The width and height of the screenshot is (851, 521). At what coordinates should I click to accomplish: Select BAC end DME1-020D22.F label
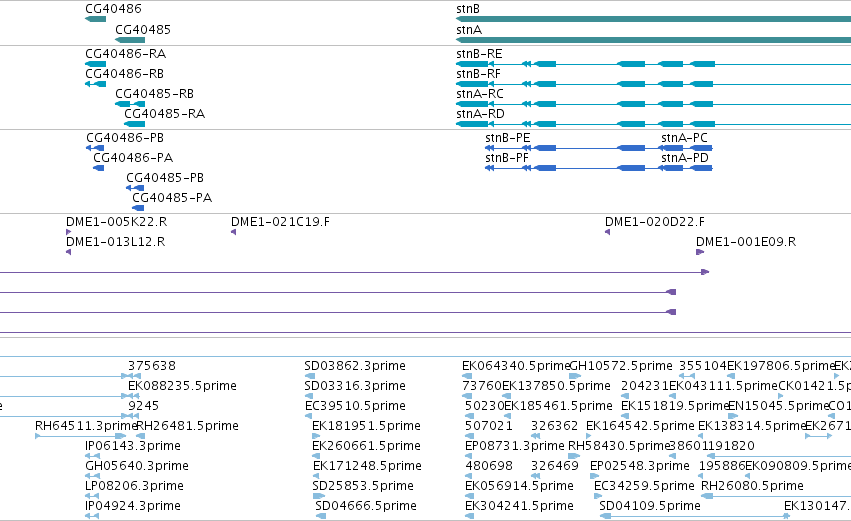[655, 222]
